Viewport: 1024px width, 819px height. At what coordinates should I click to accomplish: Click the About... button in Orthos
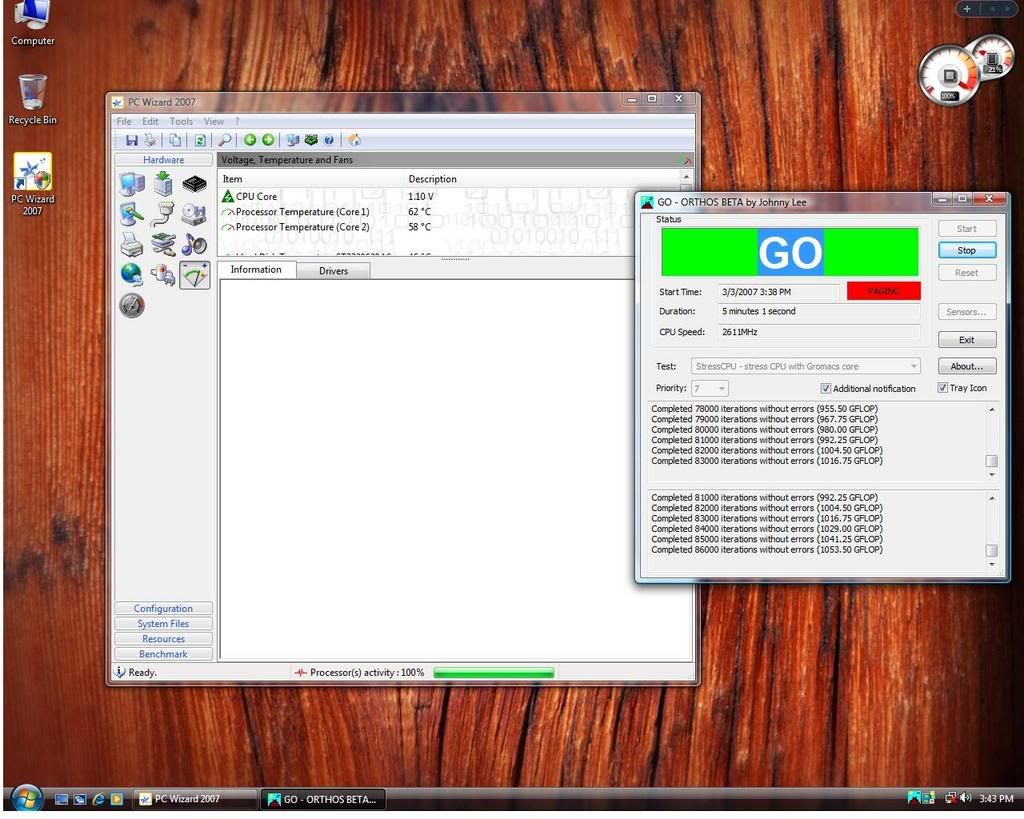[x=966, y=367]
